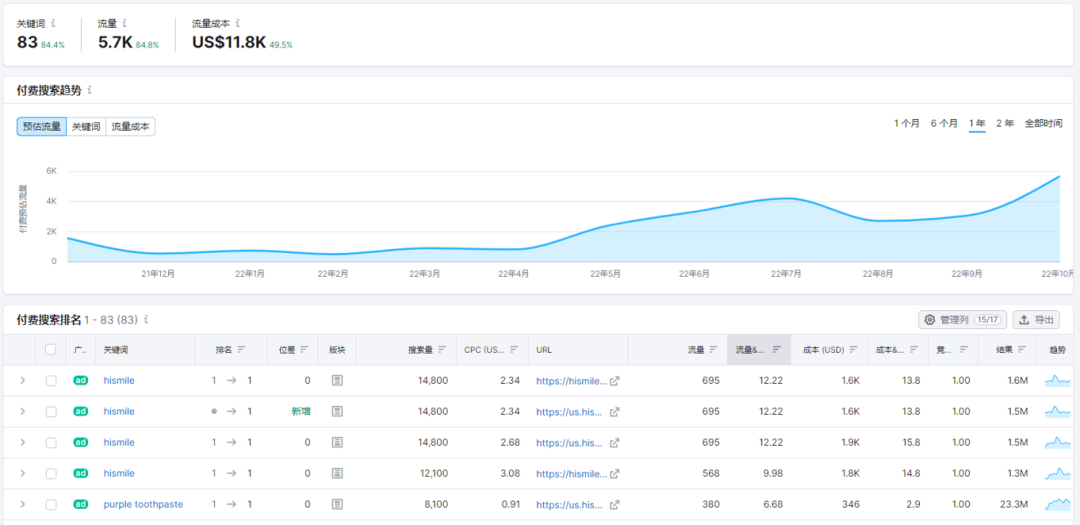Switch chart to 流量成本 tab
The image size is (1080, 525).
tap(131, 127)
